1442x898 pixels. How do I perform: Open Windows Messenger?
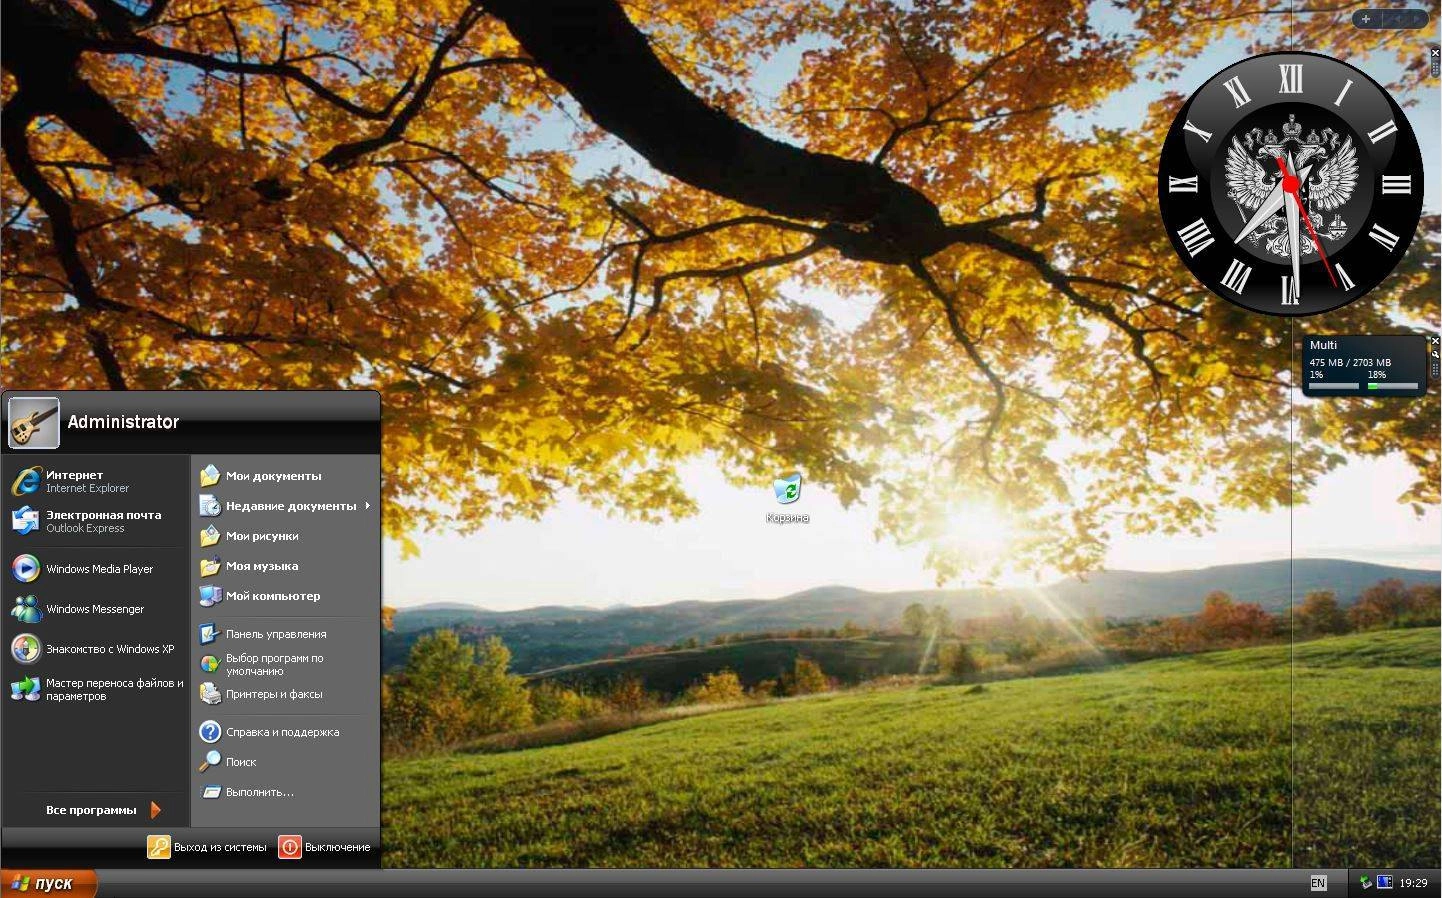96,609
